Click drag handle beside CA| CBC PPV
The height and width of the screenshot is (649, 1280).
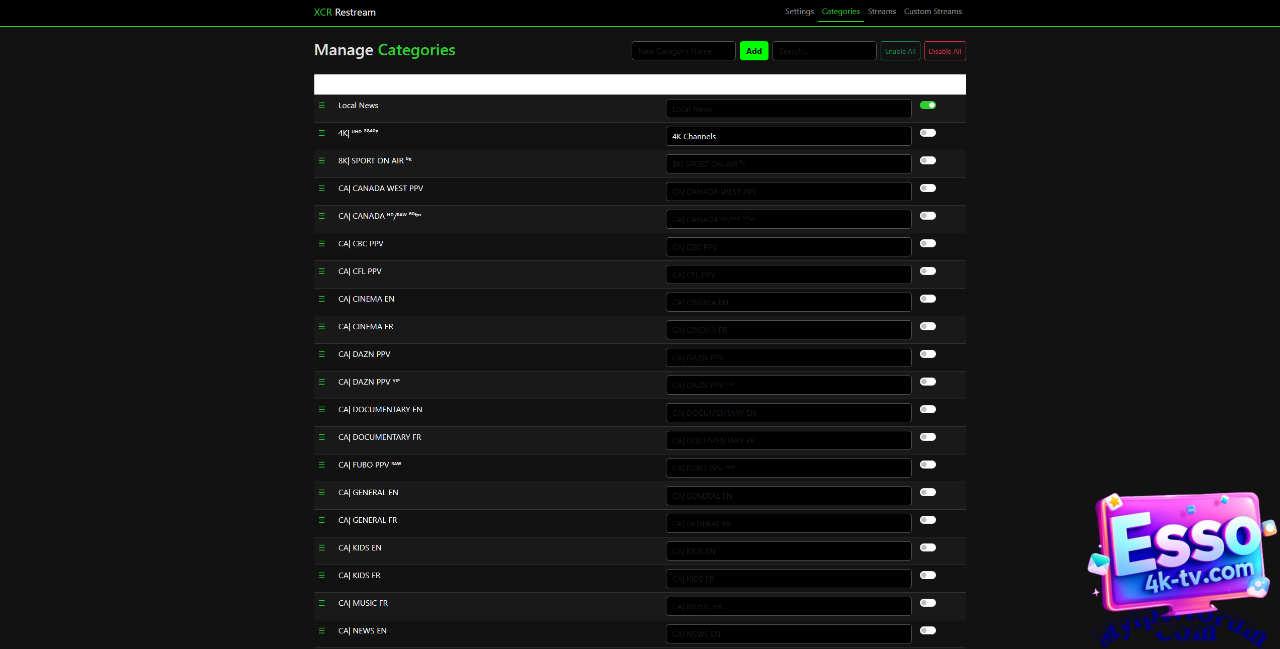coord(322,244)
